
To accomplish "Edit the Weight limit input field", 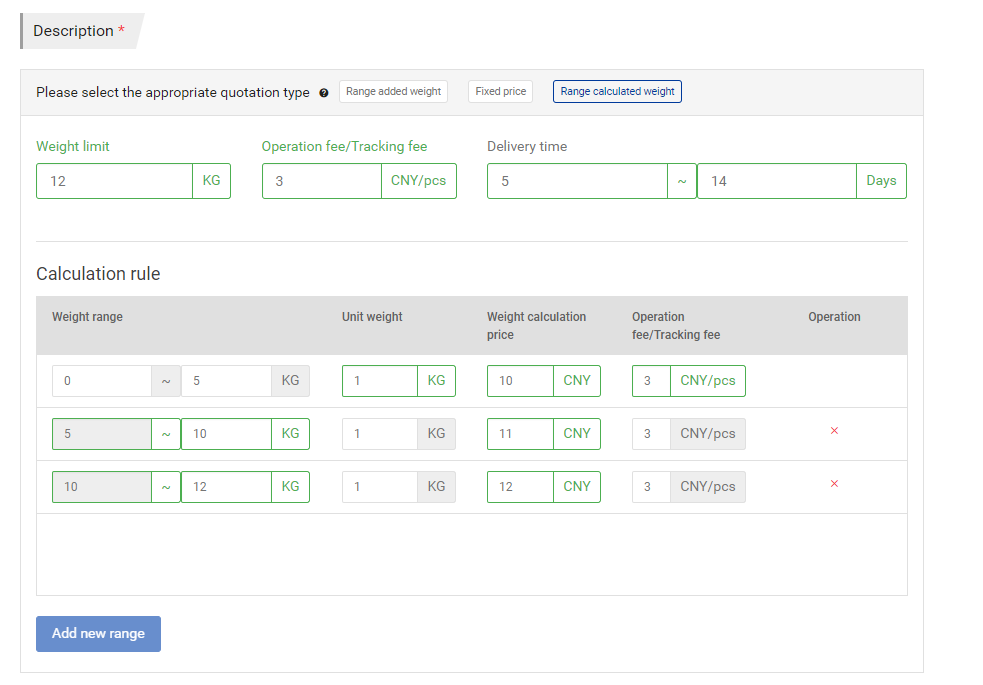I will (x=114, y=182).
